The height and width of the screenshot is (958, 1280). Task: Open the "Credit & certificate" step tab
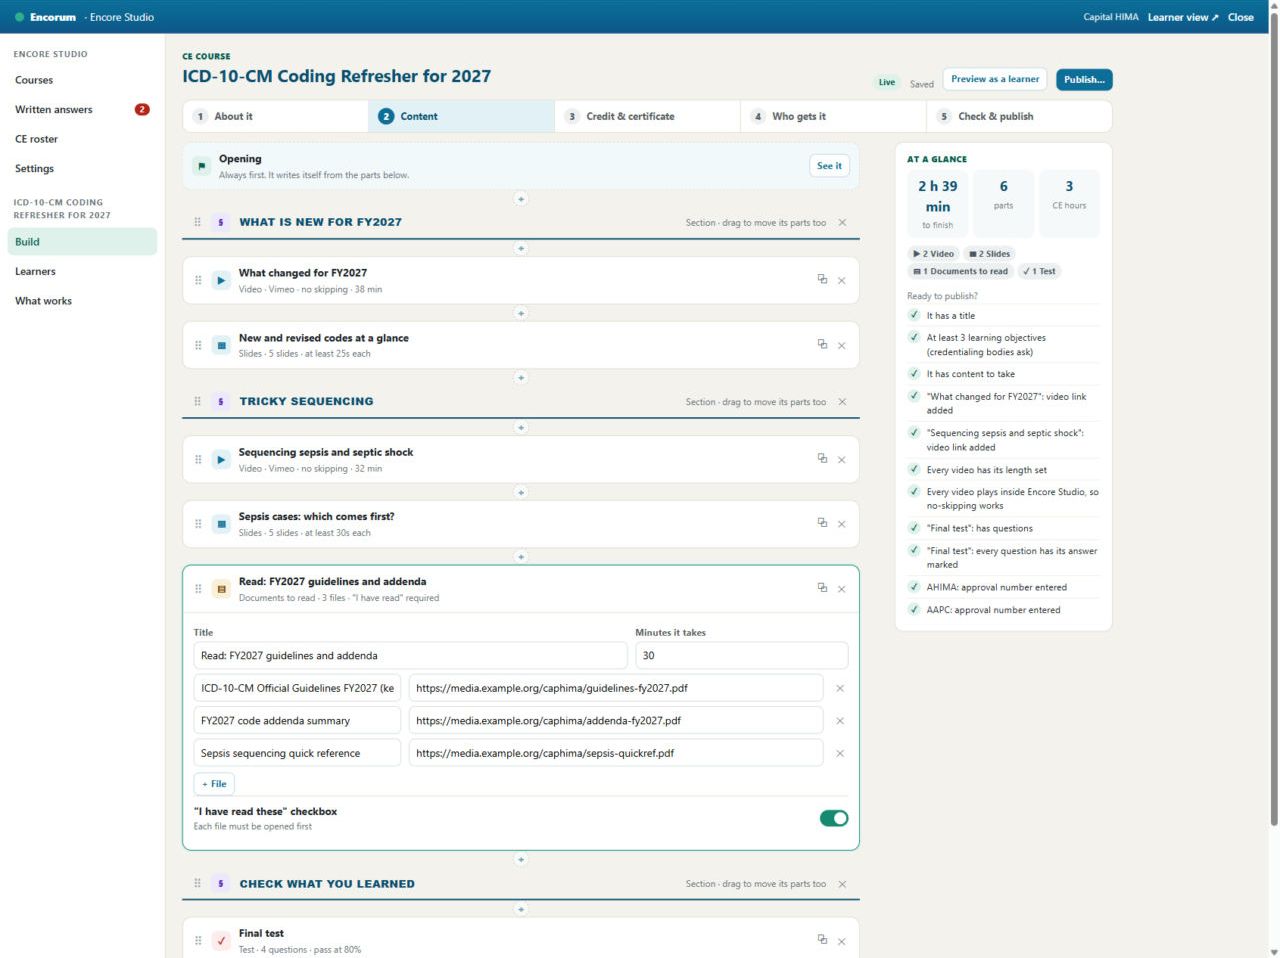click(648, 116)
